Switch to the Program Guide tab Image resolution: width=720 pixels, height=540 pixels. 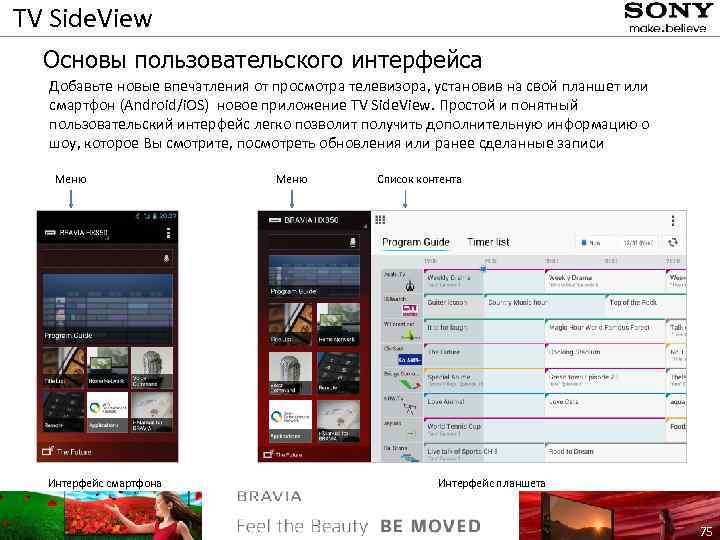click(x=416, y=242)
